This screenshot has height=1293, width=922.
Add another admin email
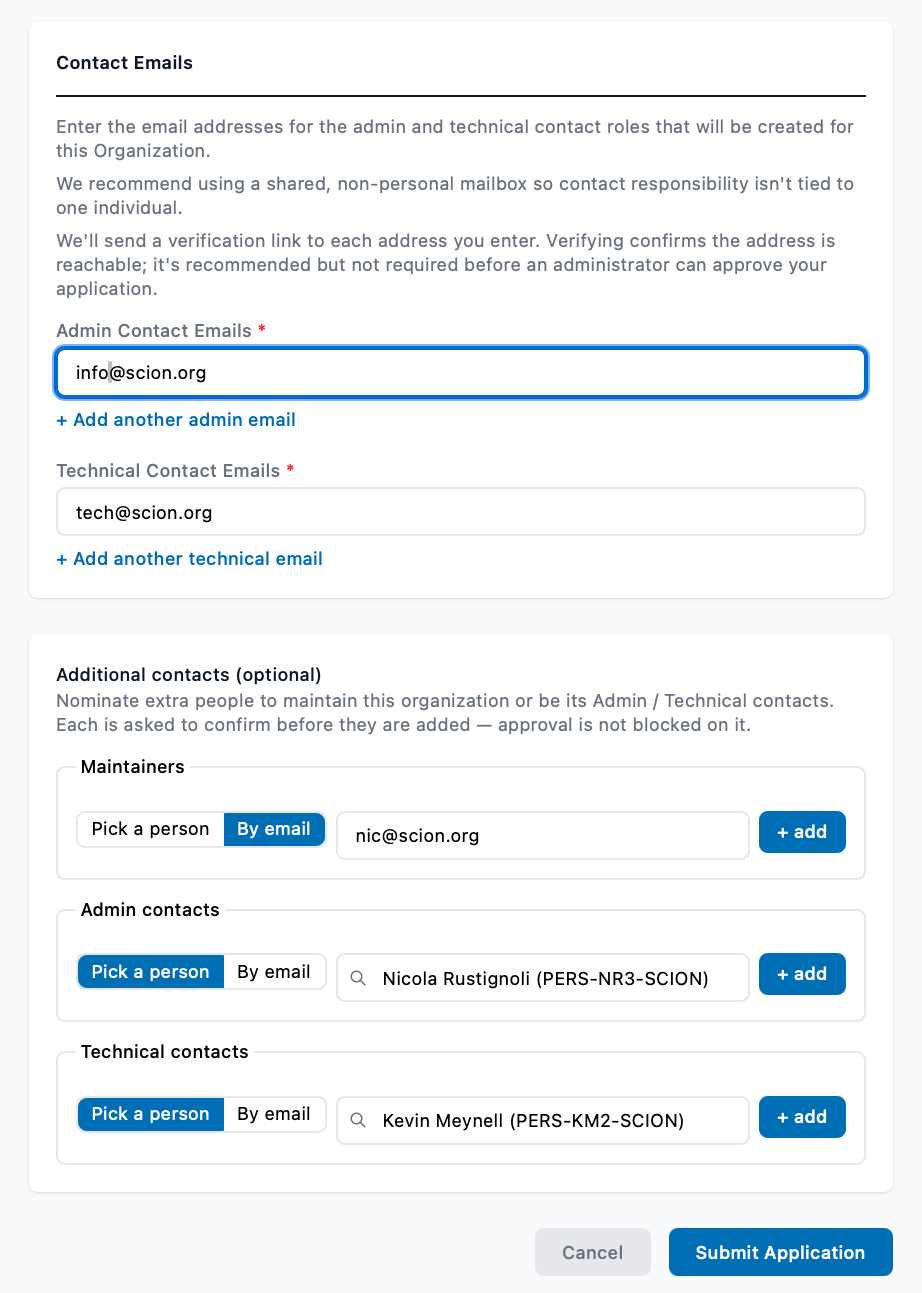[x=176, y=420]
